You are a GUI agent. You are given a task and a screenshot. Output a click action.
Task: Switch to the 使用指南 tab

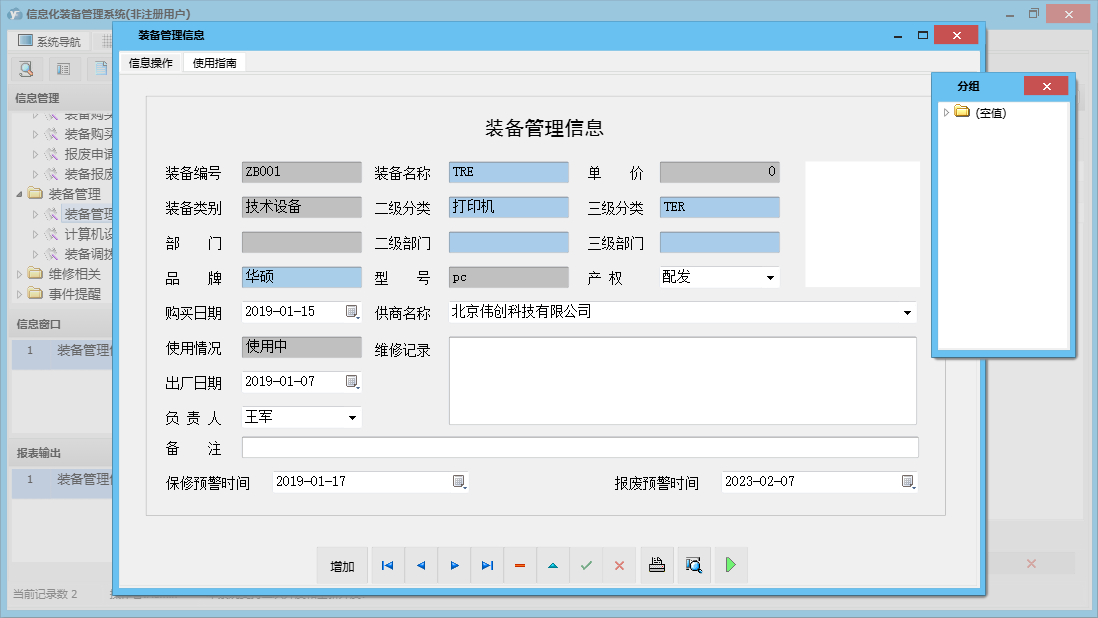pyautogui.click(x=214, y=61)
